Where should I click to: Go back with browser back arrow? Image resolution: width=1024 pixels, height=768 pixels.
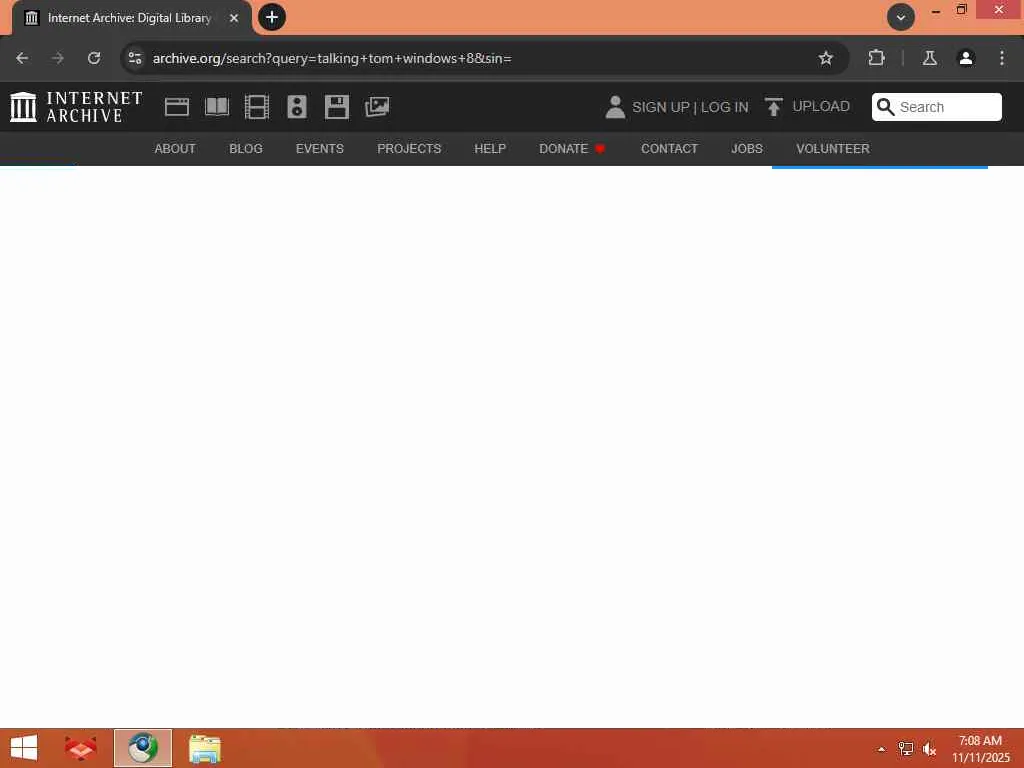(22, 58)
